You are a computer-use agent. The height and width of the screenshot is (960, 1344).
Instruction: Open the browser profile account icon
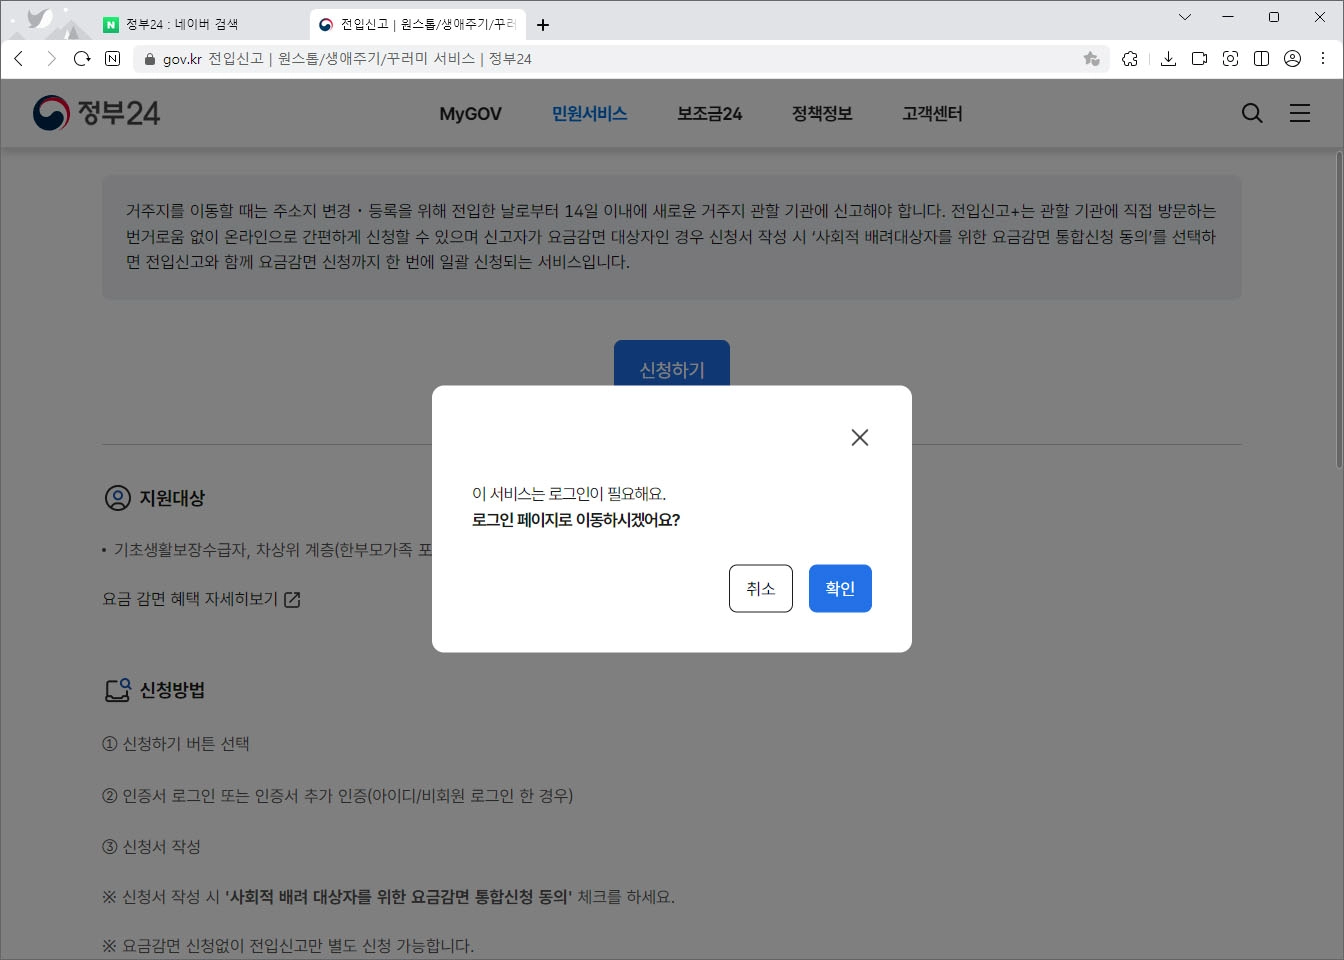coord(1291,58)
